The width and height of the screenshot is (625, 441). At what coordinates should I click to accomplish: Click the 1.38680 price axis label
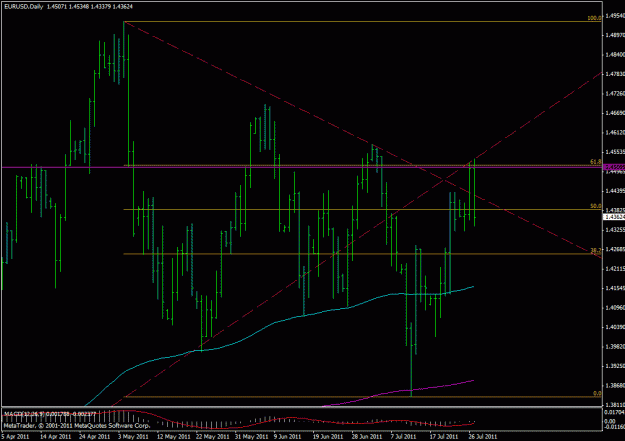pyautogui.click(x=615, y=386)
